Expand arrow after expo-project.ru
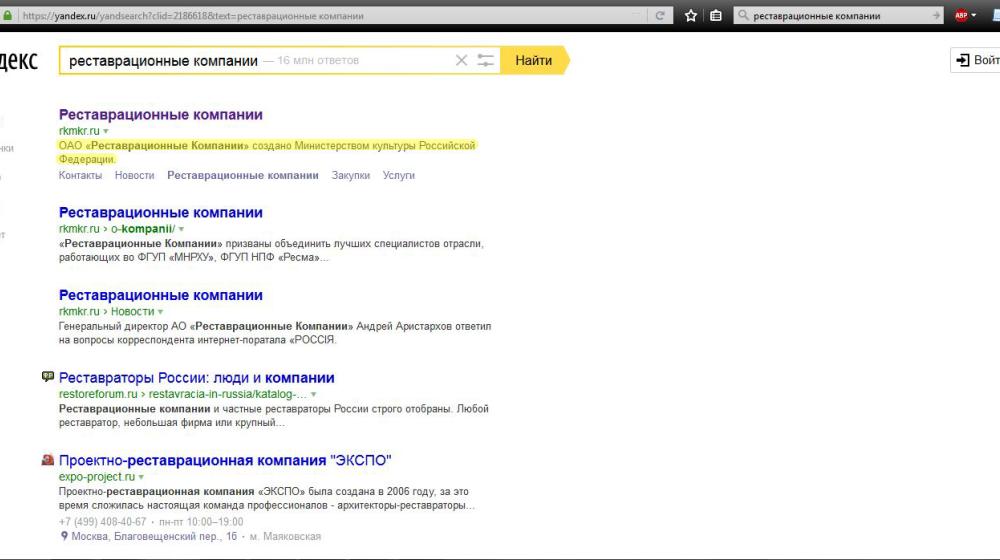 [x=142, y=477]
